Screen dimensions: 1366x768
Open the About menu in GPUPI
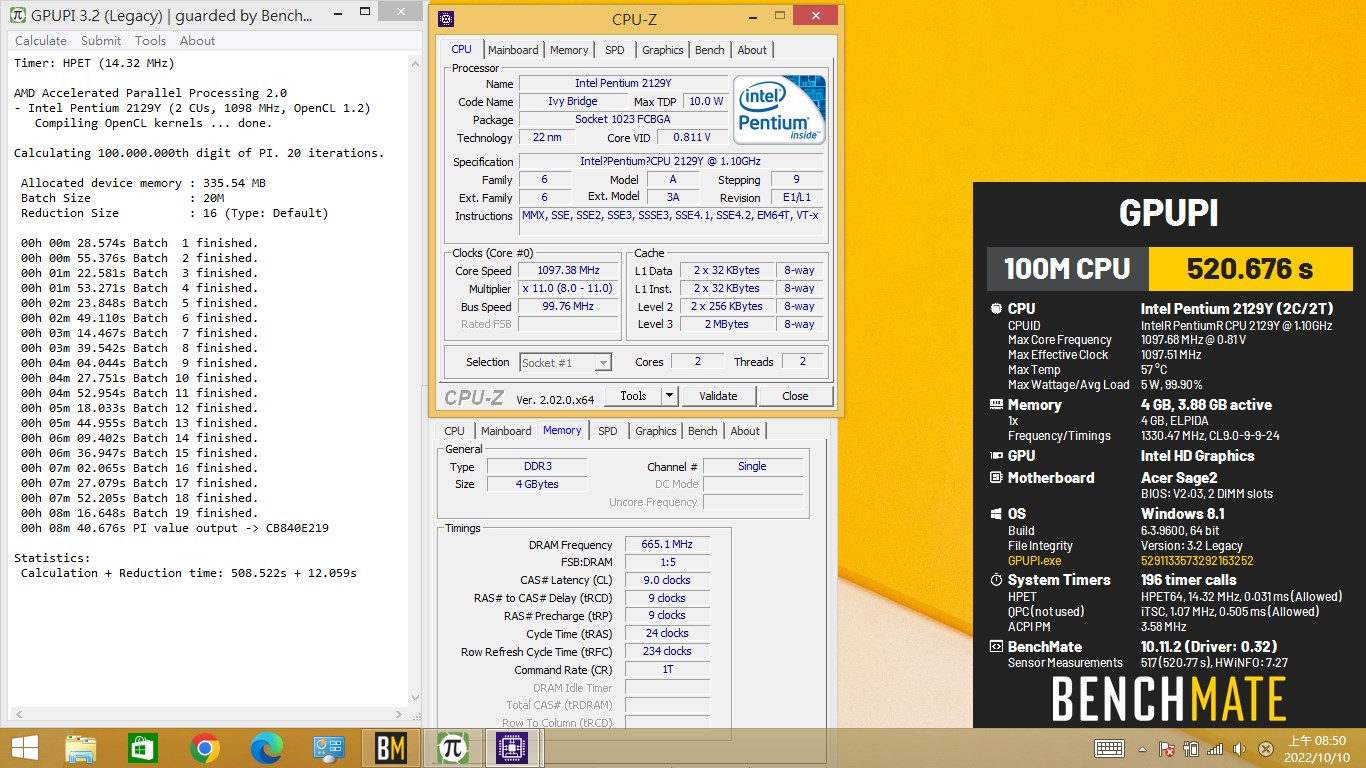coord(197,41)
